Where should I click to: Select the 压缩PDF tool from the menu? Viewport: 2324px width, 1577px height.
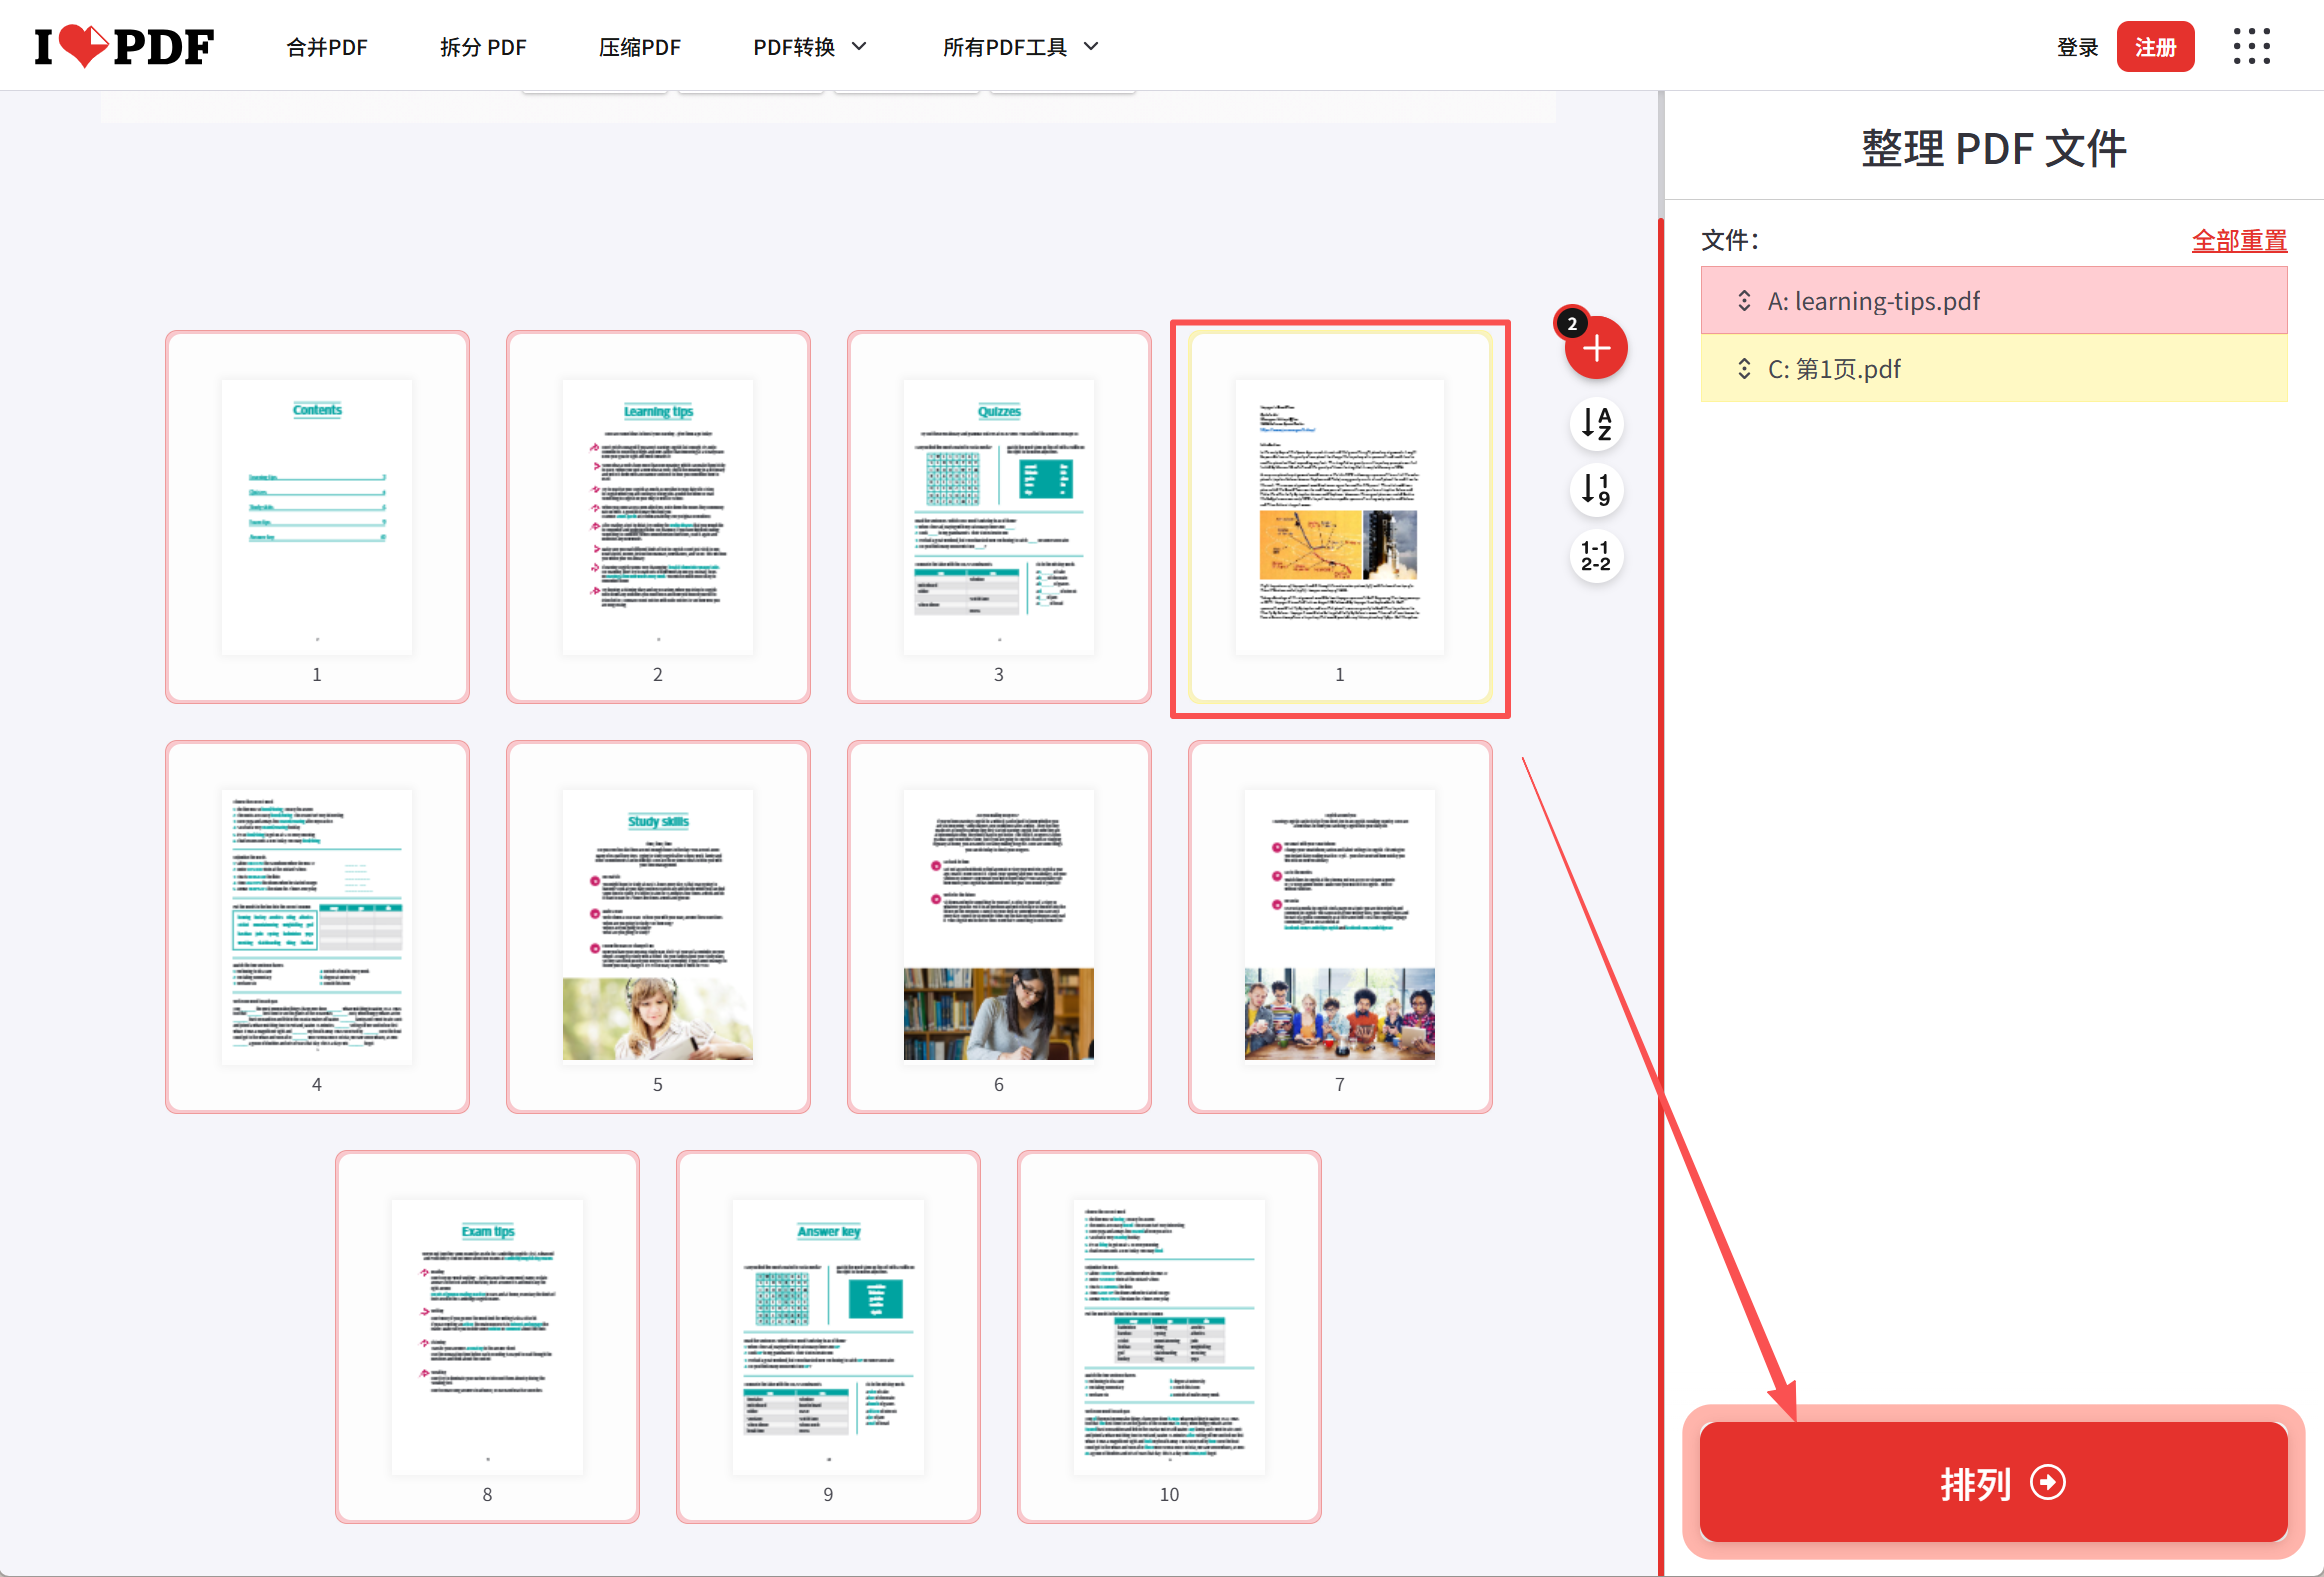click(x=639, y=46)
